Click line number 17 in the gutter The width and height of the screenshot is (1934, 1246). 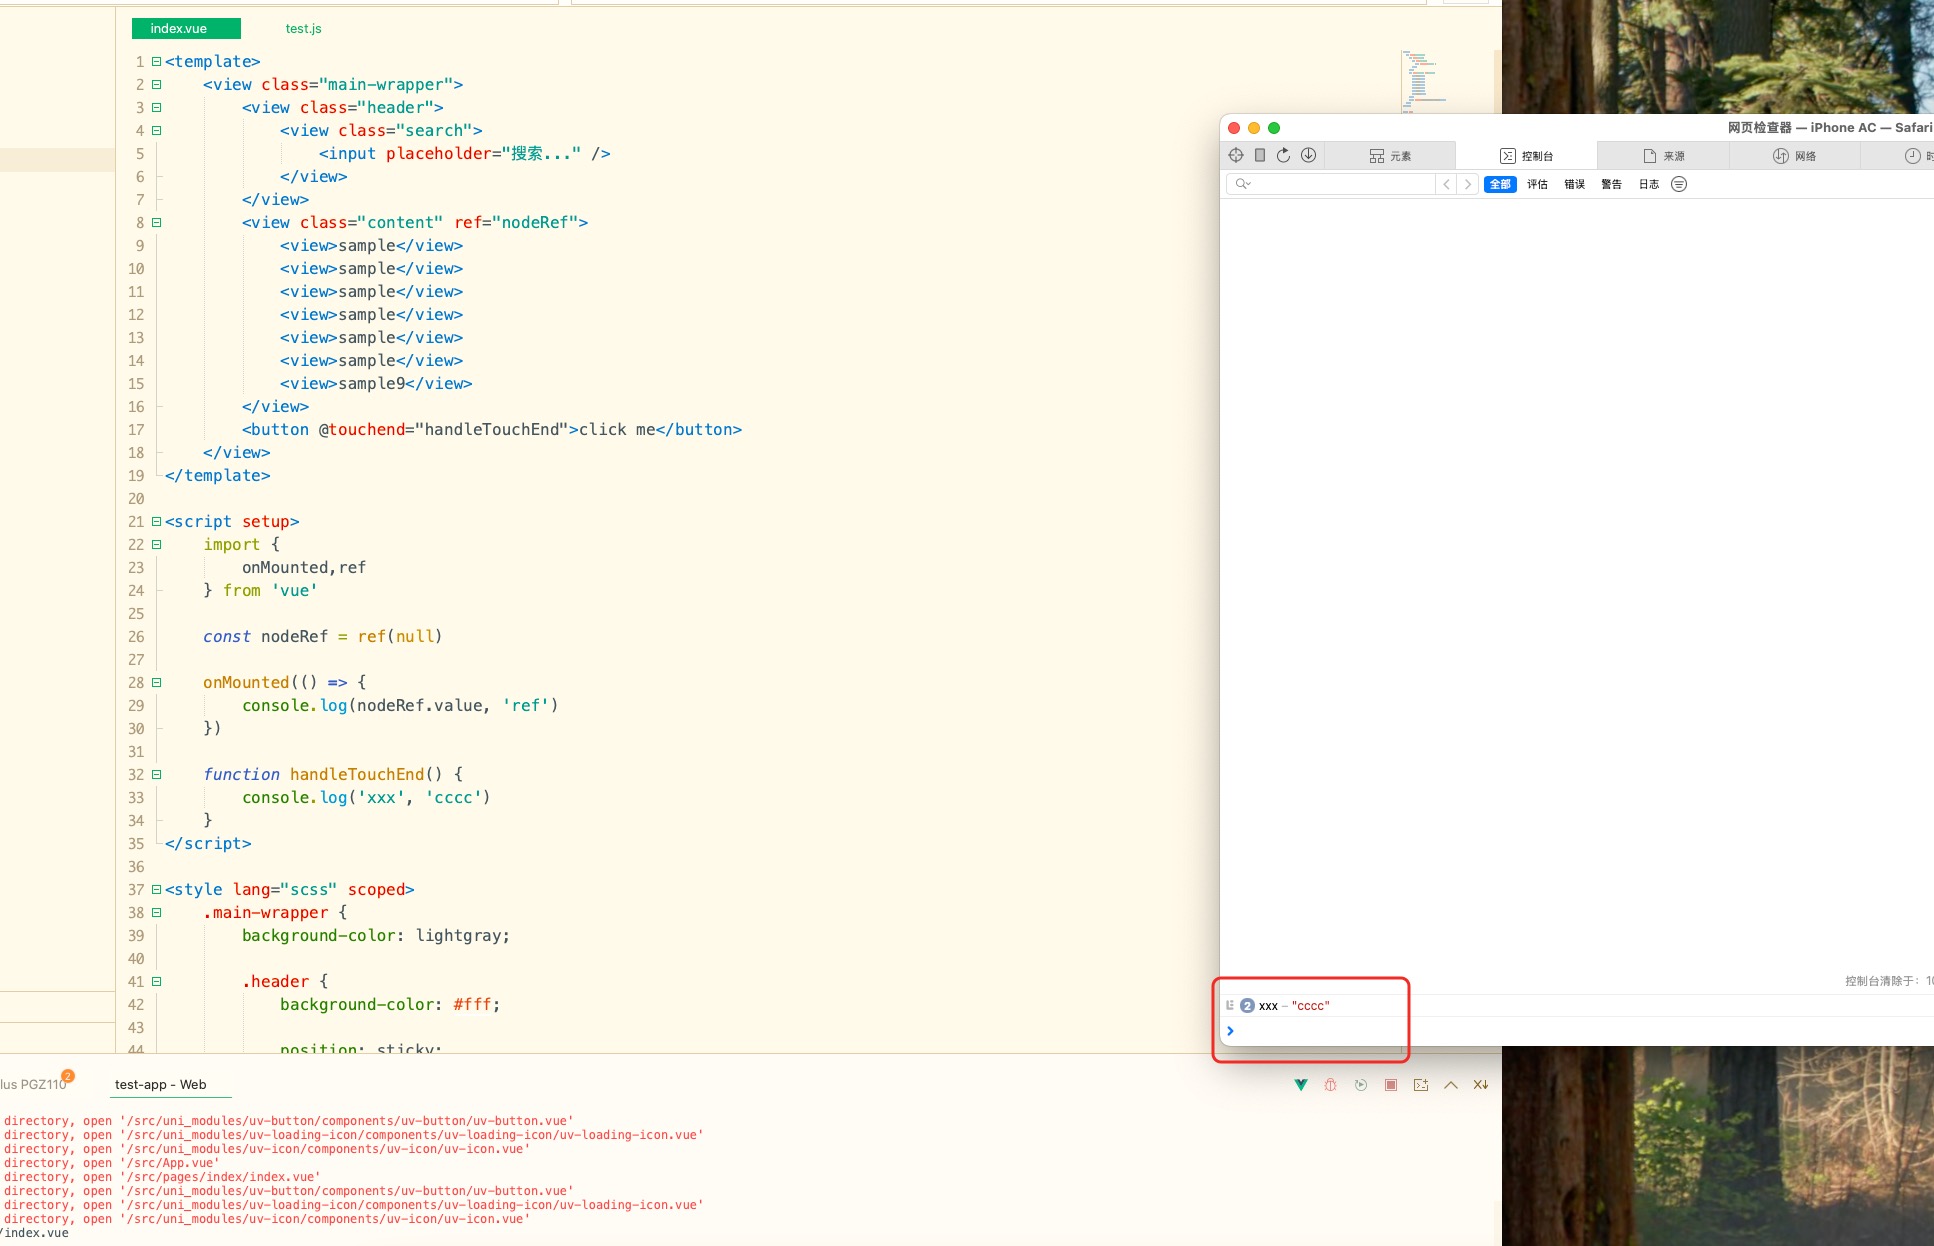(x=136, y=430)
